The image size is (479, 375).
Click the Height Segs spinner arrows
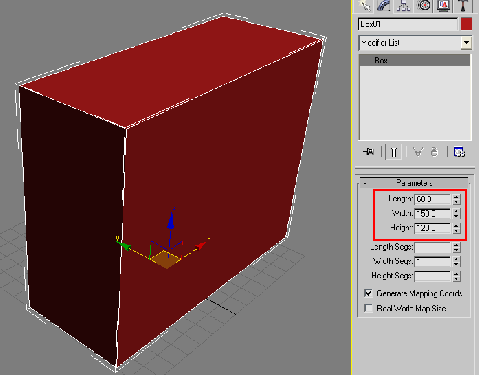coord(456,276)
